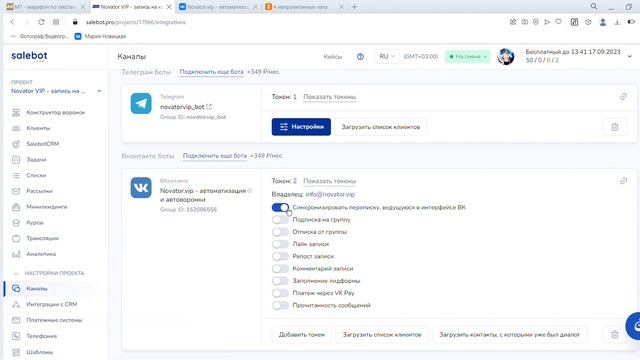Disable sync of VK interface messages
640x360 pixels.
280,207
